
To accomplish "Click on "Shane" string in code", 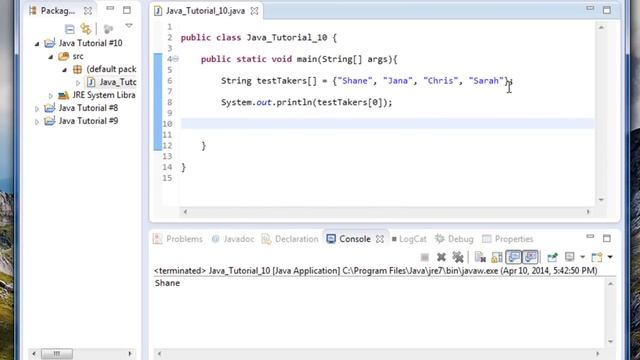I will (x=355, y=81).
